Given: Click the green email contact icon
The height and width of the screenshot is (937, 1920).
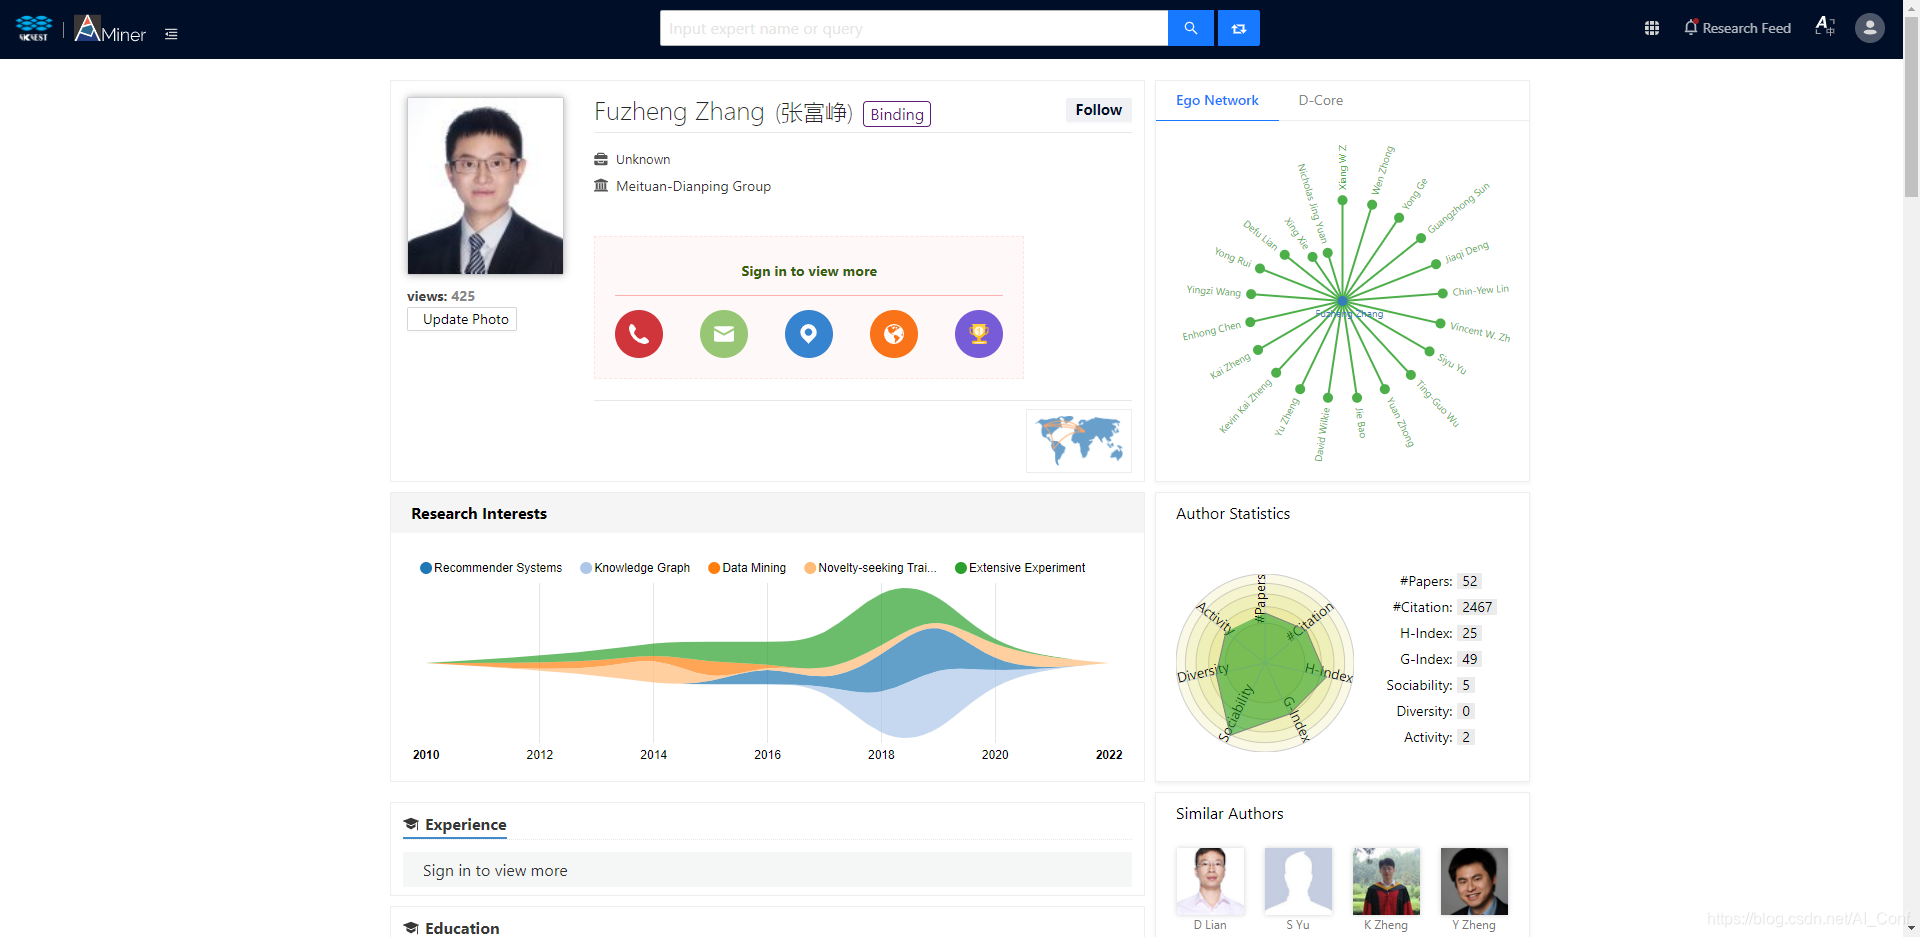Looking at the screenshot, I should pos(724,334).
